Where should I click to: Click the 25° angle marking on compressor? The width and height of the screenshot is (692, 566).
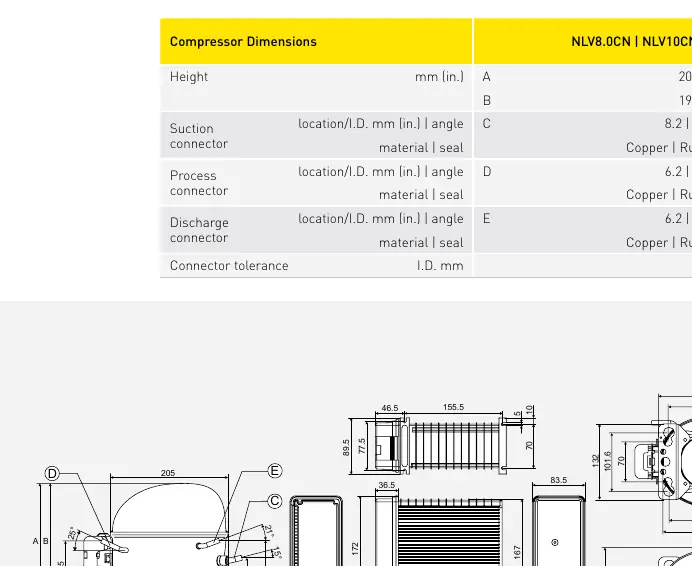click(x=72, y=533)
